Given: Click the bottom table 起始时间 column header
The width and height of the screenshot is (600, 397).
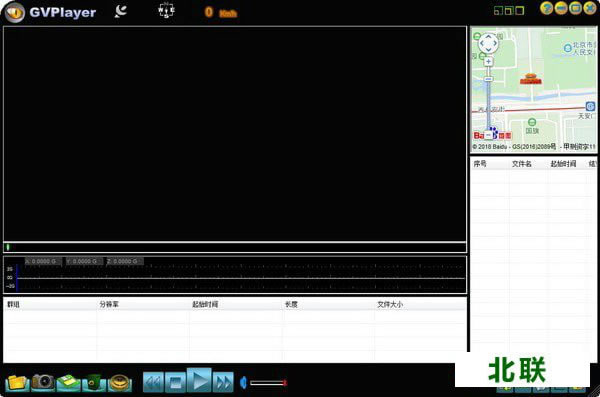Looking at the screenshot, I should tap(205, 304).
